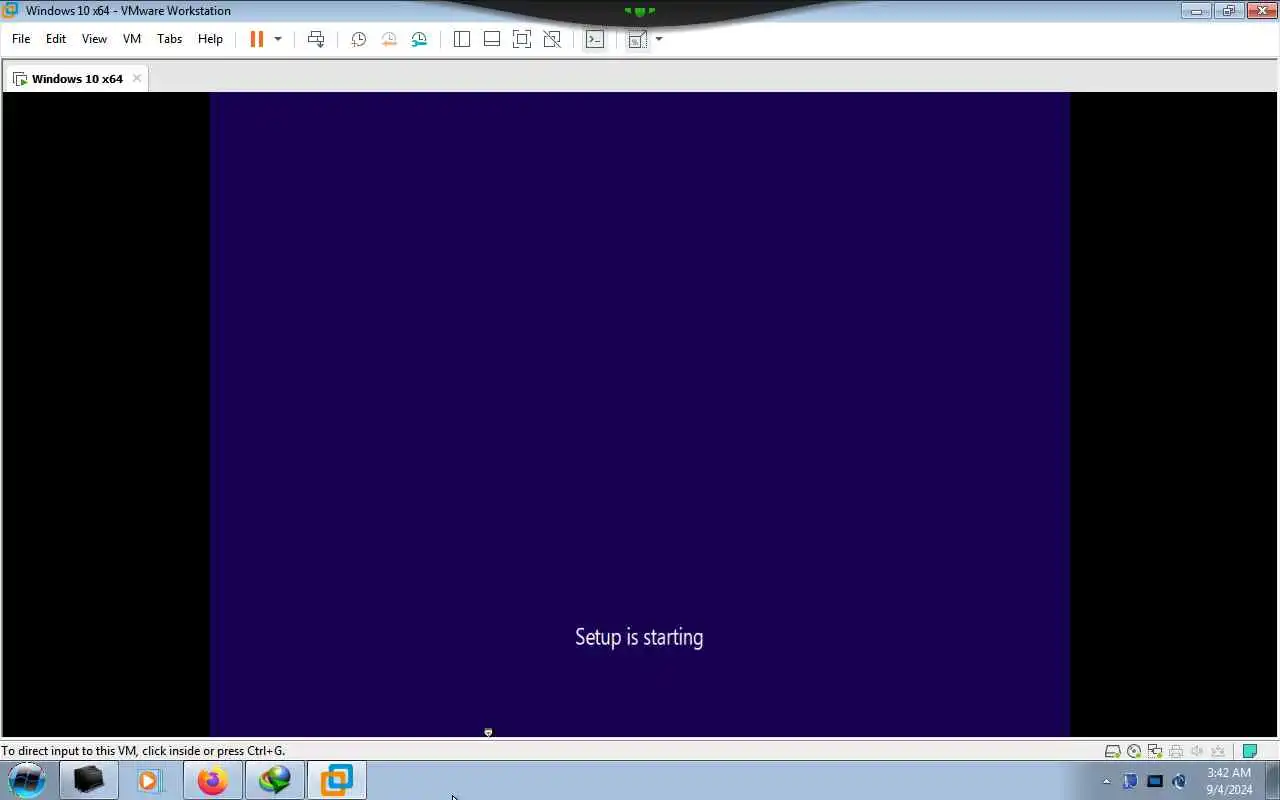The image size is (1280, 800).
Task: Click the printer status icon
Action: [x=1176, y=751]
